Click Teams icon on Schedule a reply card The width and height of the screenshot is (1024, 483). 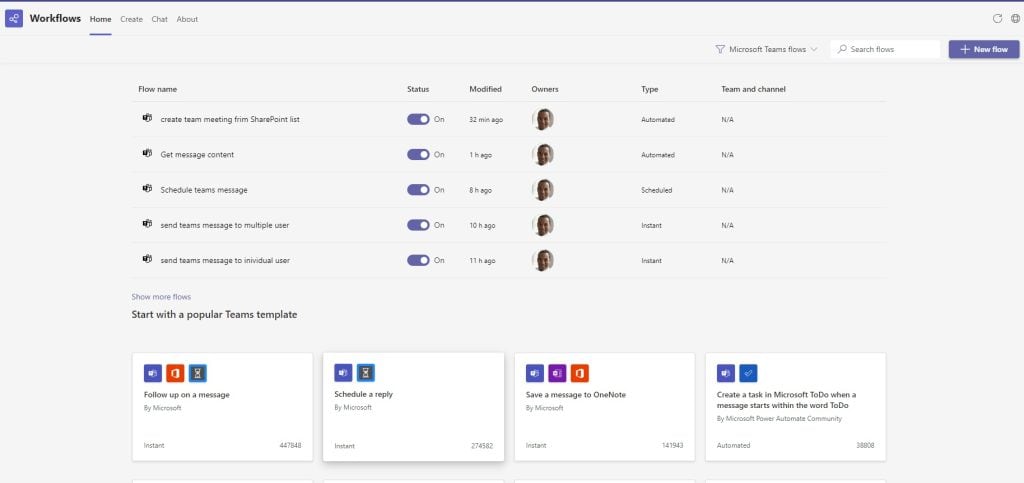click(x=344, y=373)
